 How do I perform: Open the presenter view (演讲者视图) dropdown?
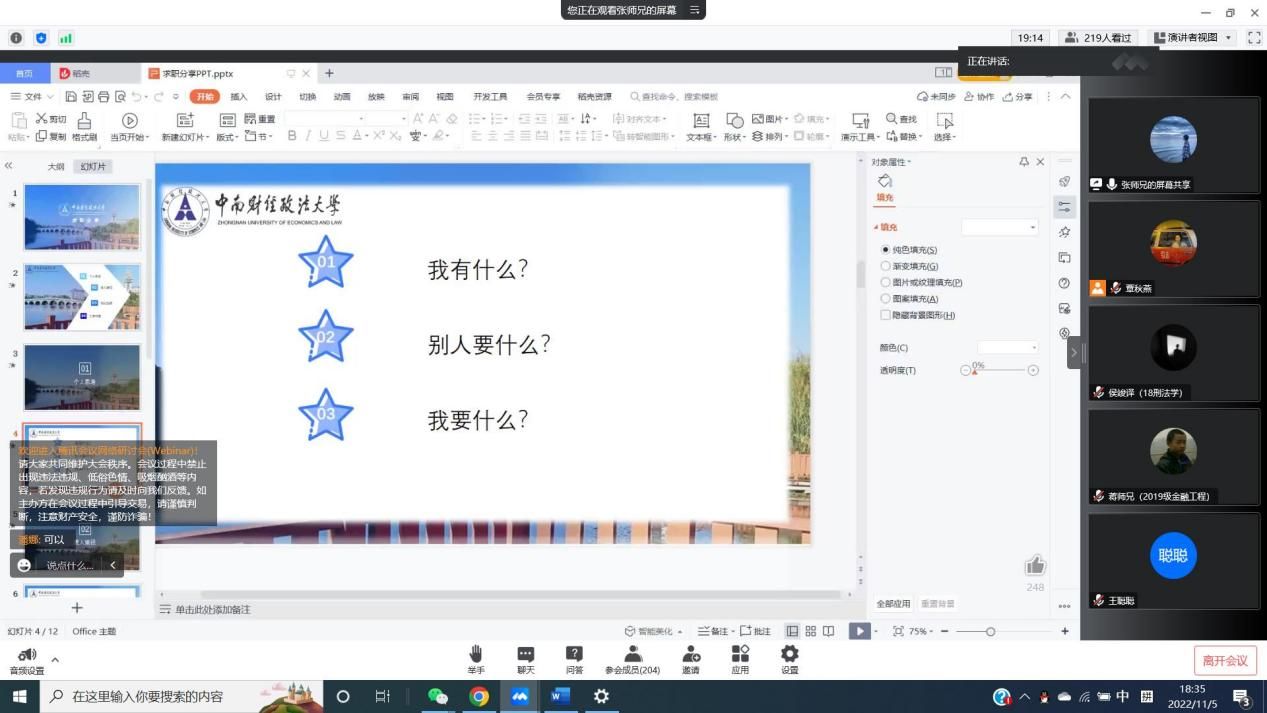tap(1194, 38)
